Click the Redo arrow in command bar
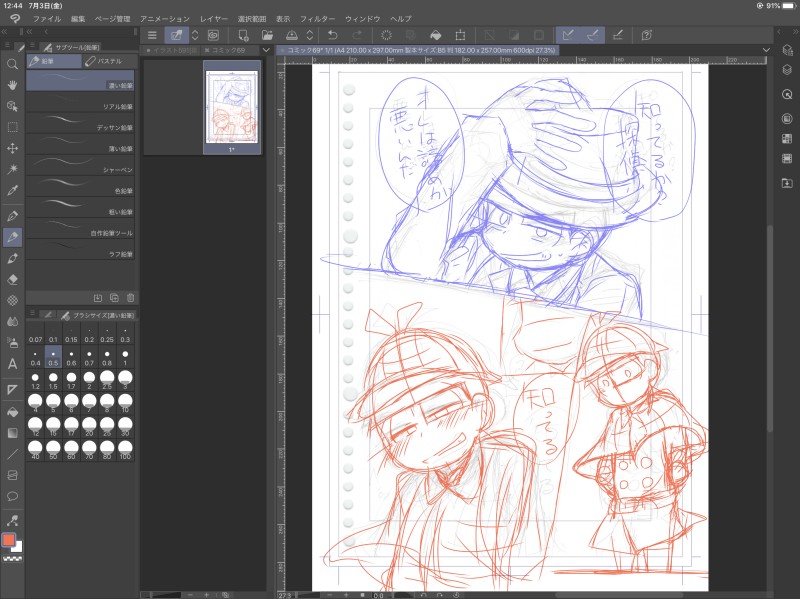Viewport: 800px width, 599px height. point(357,35)
